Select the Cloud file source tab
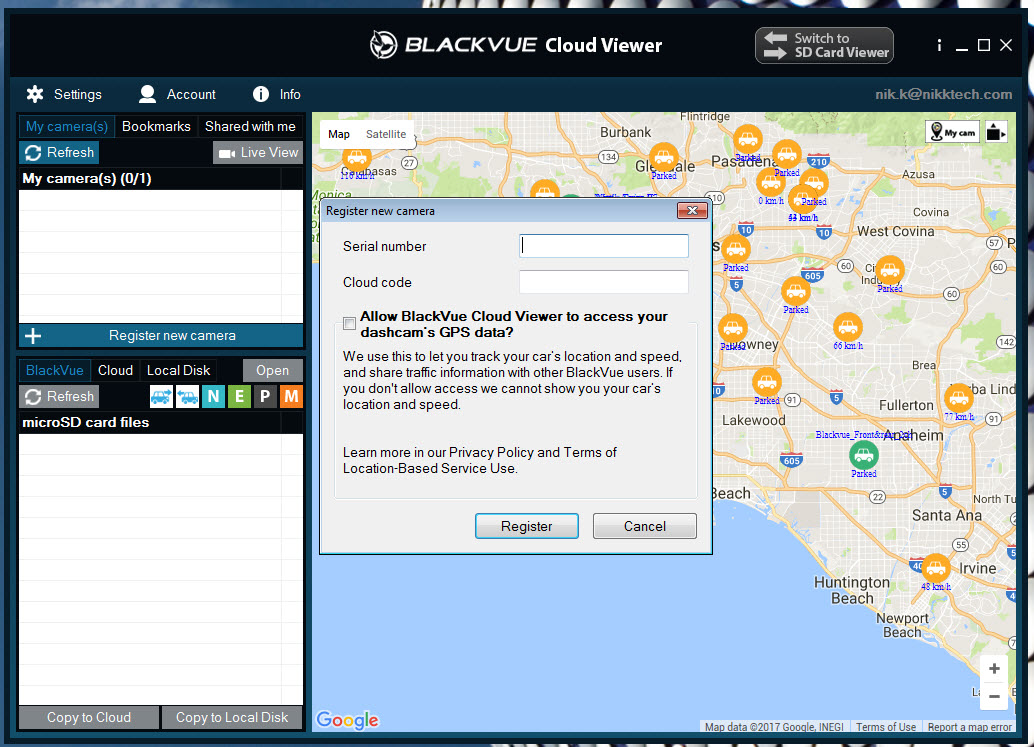Viewport: 1034px width, 747px height. click(x=115, y=371)
